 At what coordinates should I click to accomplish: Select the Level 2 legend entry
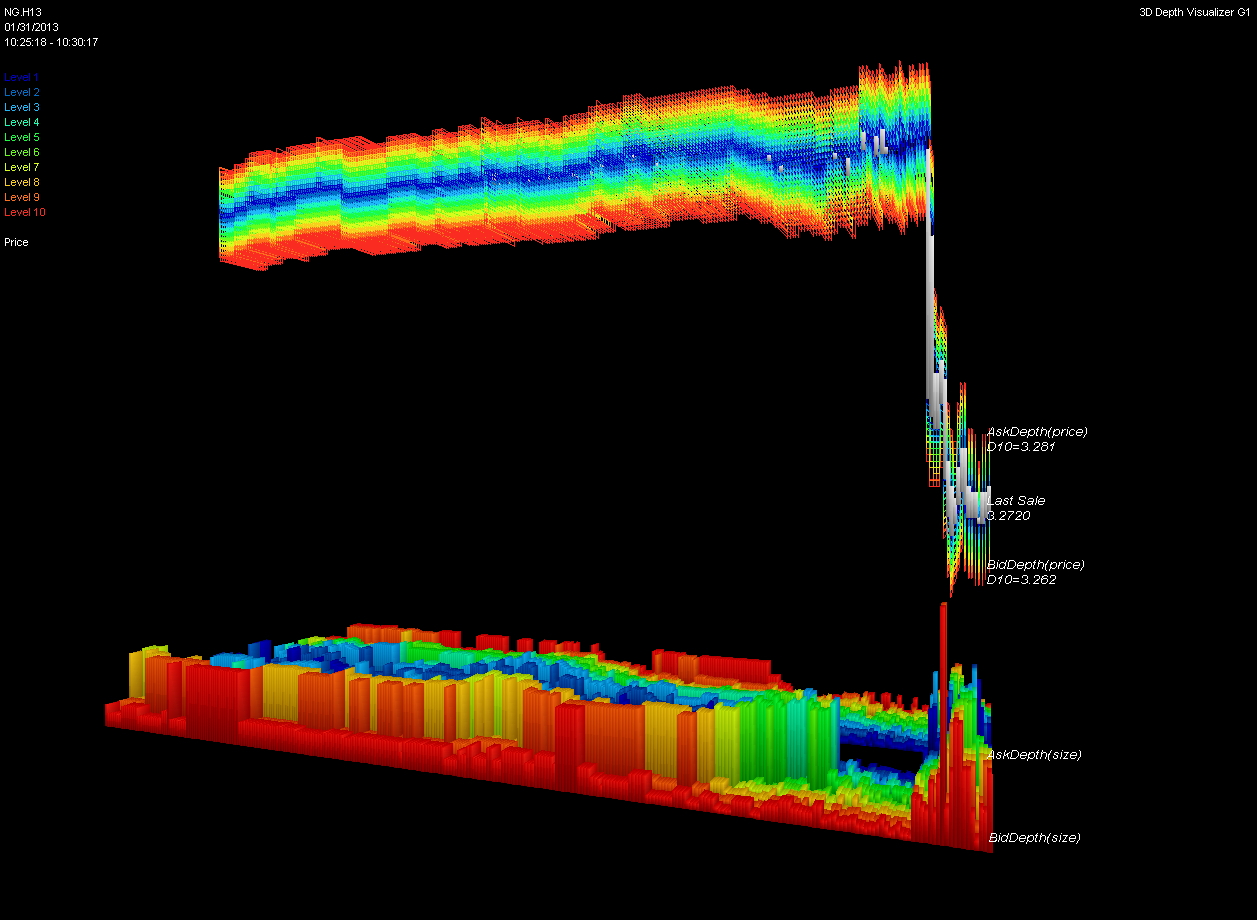coord(21,92)
